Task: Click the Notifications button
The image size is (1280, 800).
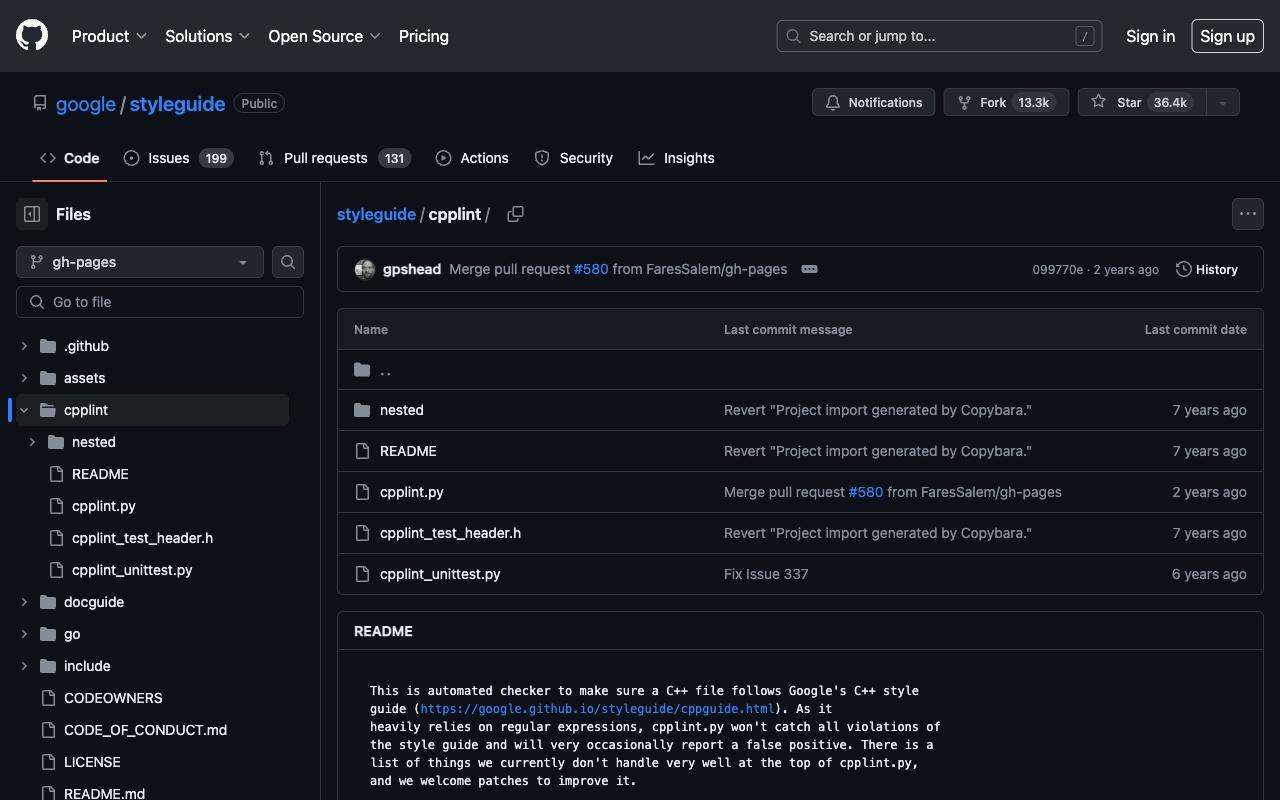Action: tap(874, 103)
